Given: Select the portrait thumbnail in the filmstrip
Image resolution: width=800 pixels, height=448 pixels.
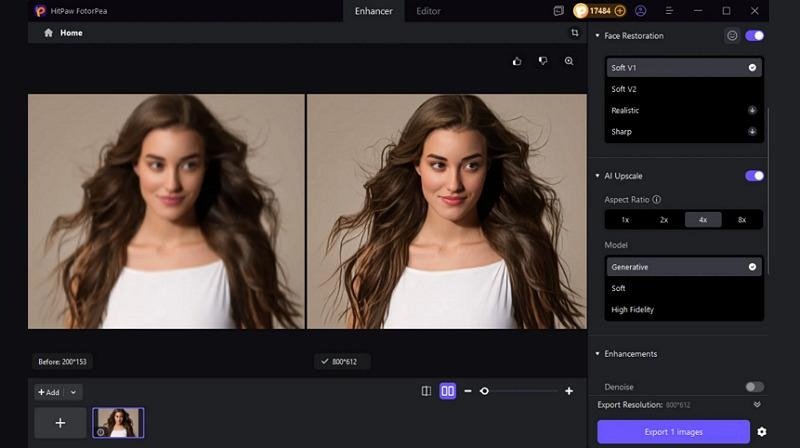Looking at the screenshot, I should 118,423.
